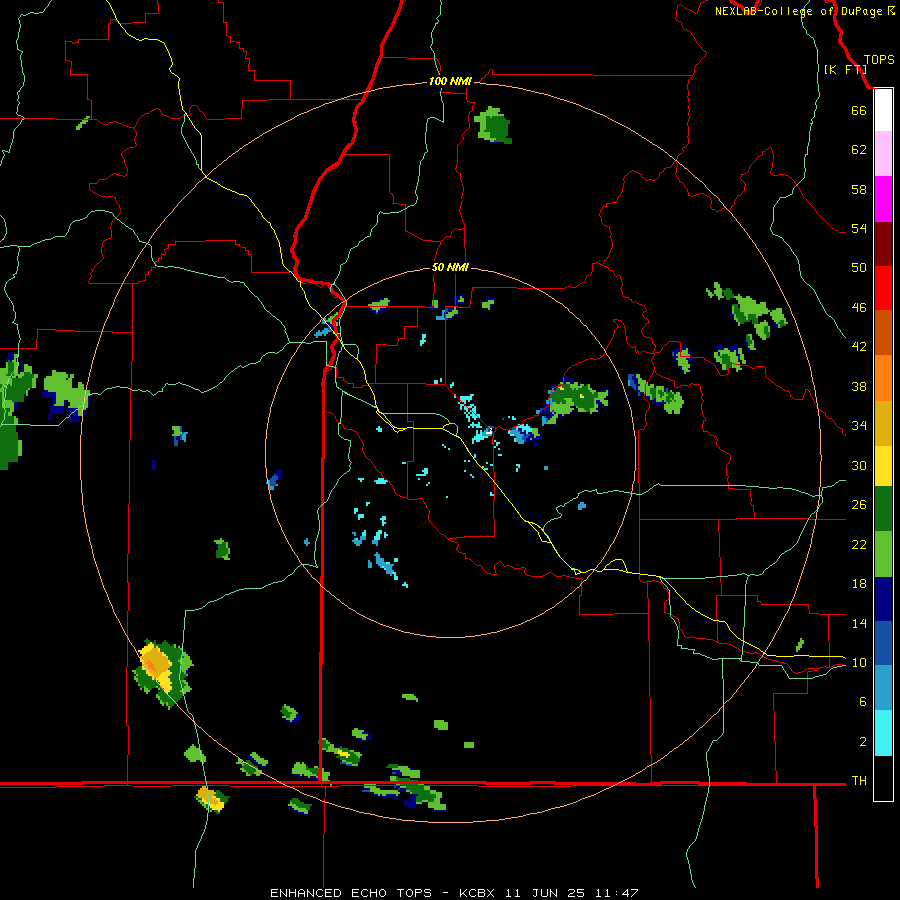Screen dimensions: 900x900
Task: Click the legend value "42"
Action: (859, 347)
